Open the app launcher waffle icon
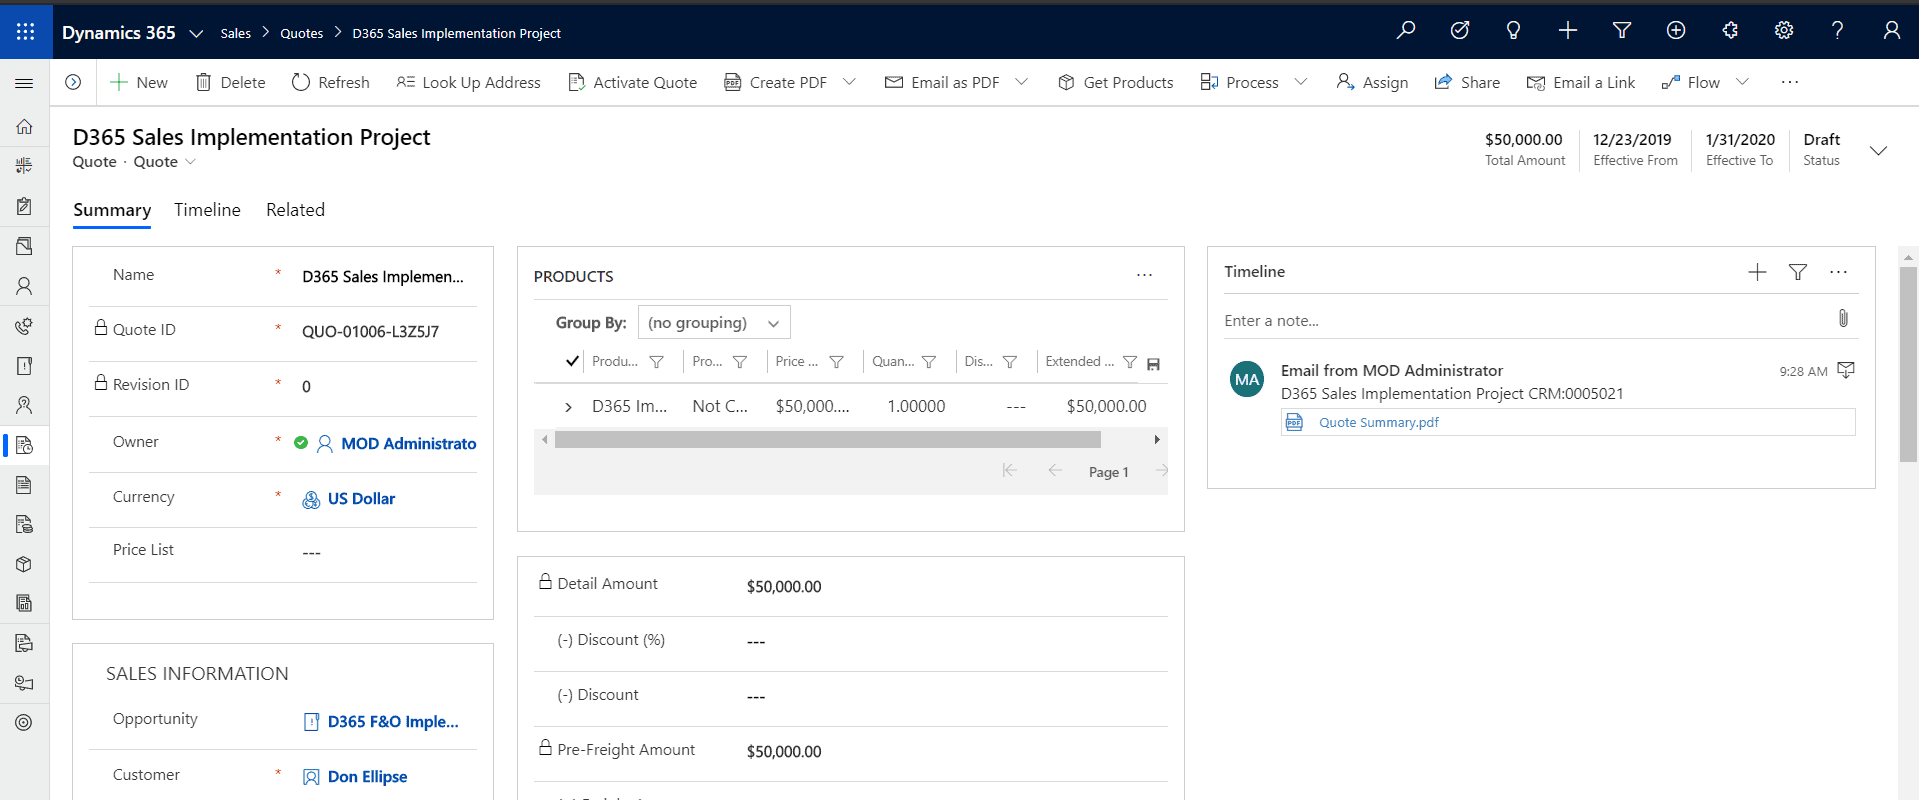1919x800 pixels. point(25,32)
